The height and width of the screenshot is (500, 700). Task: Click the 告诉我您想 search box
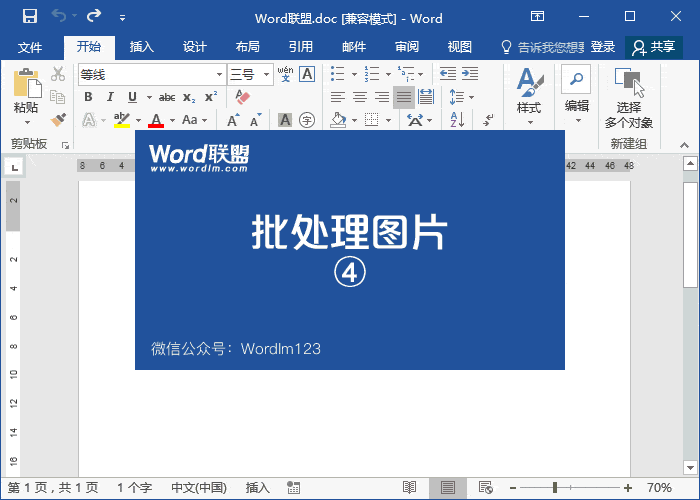click(x=542, y=47)
